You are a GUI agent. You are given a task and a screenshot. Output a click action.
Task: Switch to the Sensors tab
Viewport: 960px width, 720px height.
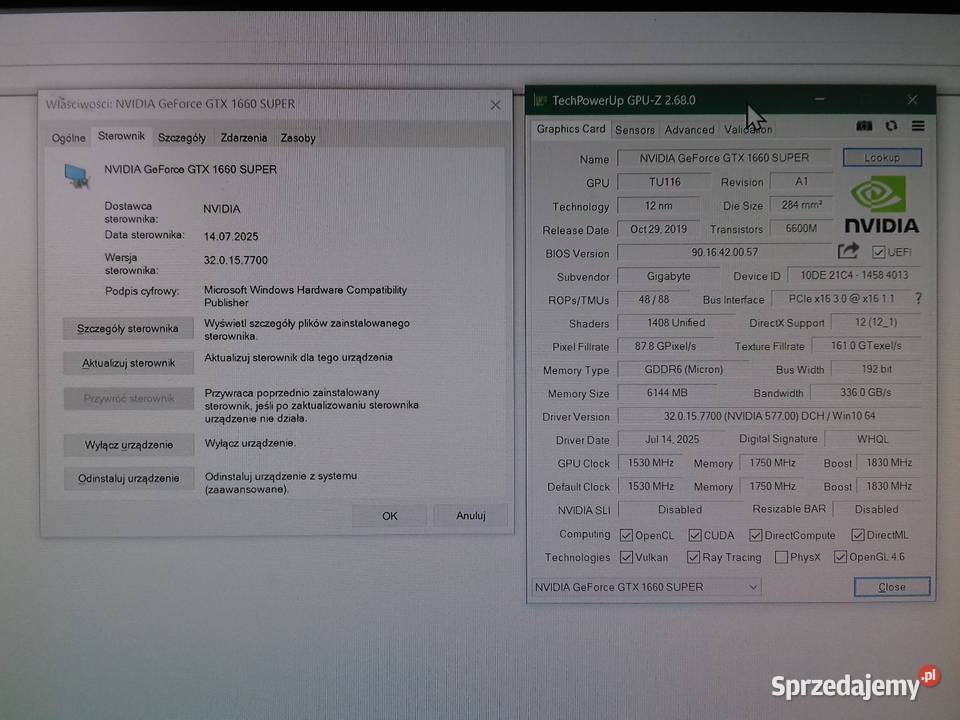pos(635,130)
